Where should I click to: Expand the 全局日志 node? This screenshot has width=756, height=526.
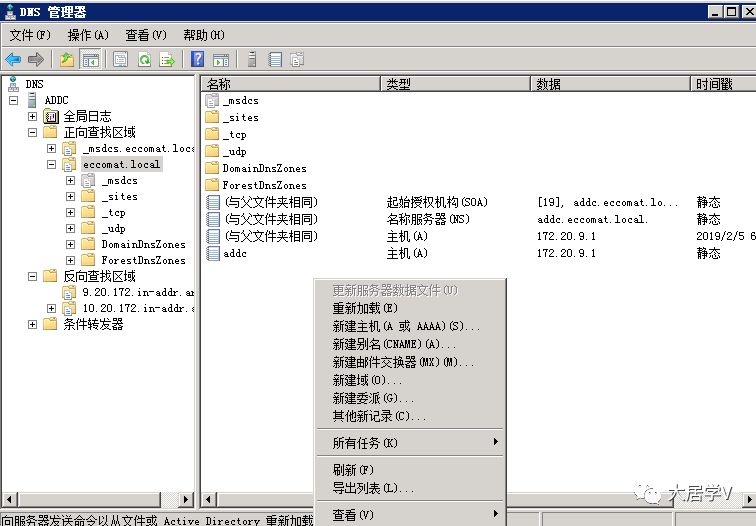click(x=32, y=116)
